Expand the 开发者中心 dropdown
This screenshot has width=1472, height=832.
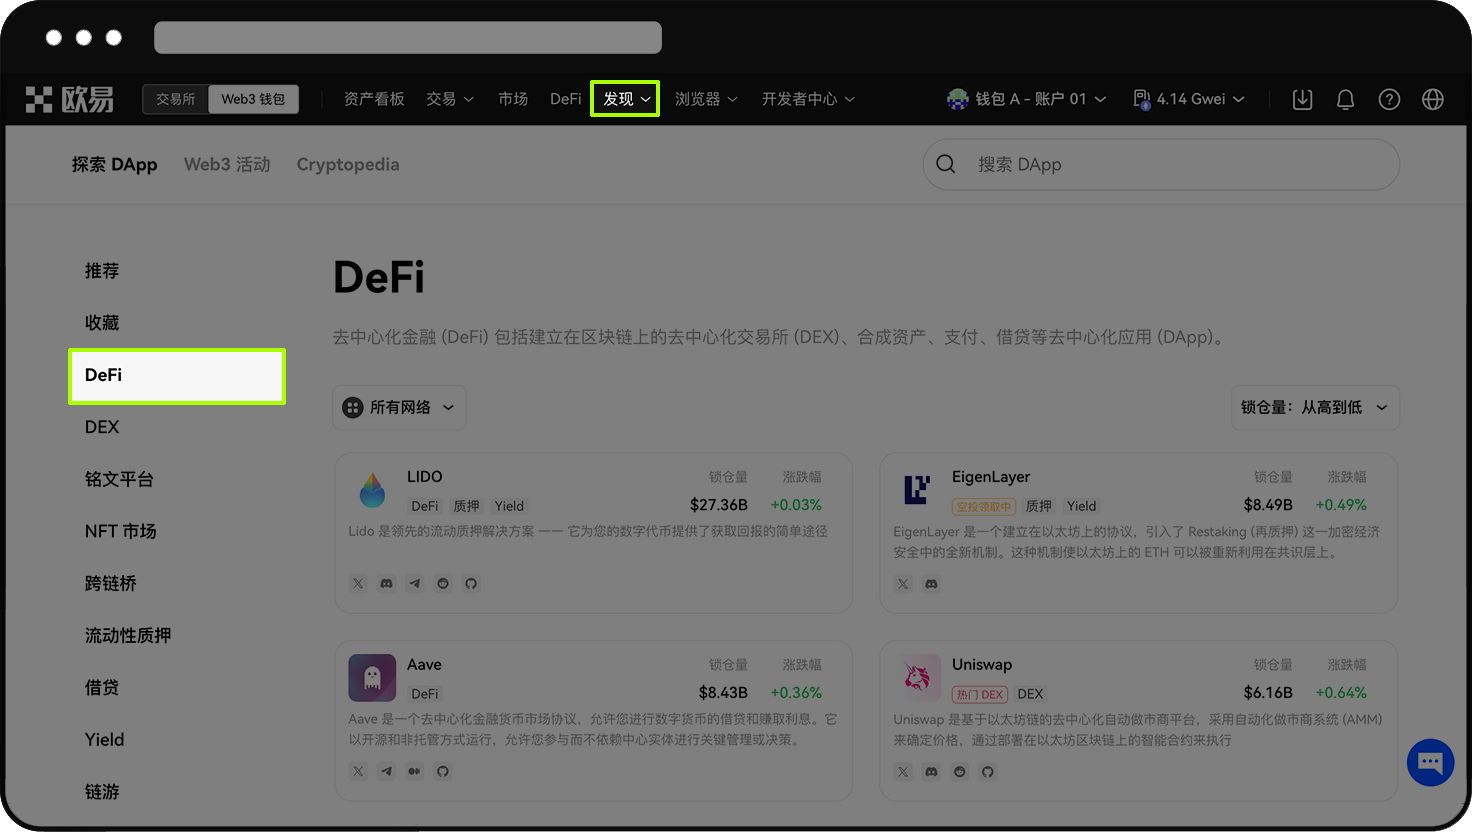click(x=808, y=99)
